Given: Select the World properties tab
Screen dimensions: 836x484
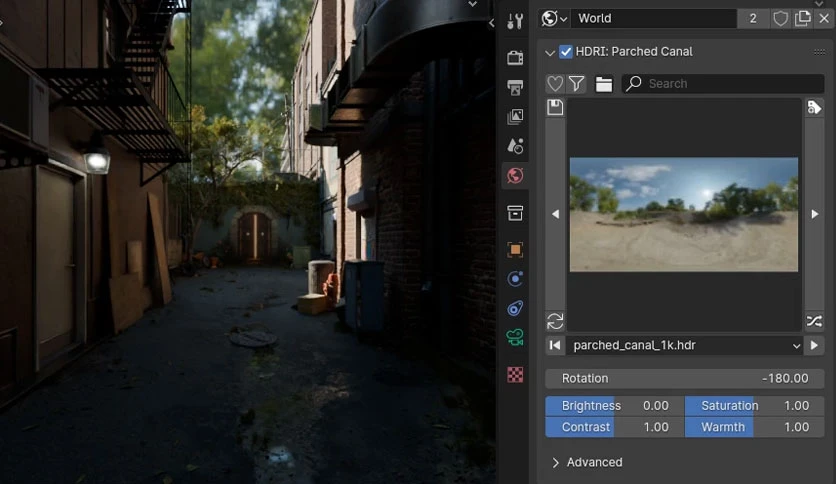Looking at the screenshot, I should tap(515, 175).
